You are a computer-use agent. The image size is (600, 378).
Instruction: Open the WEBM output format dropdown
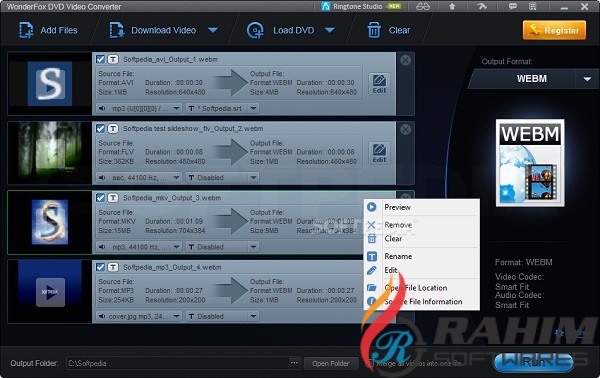(x=587, y=79)
